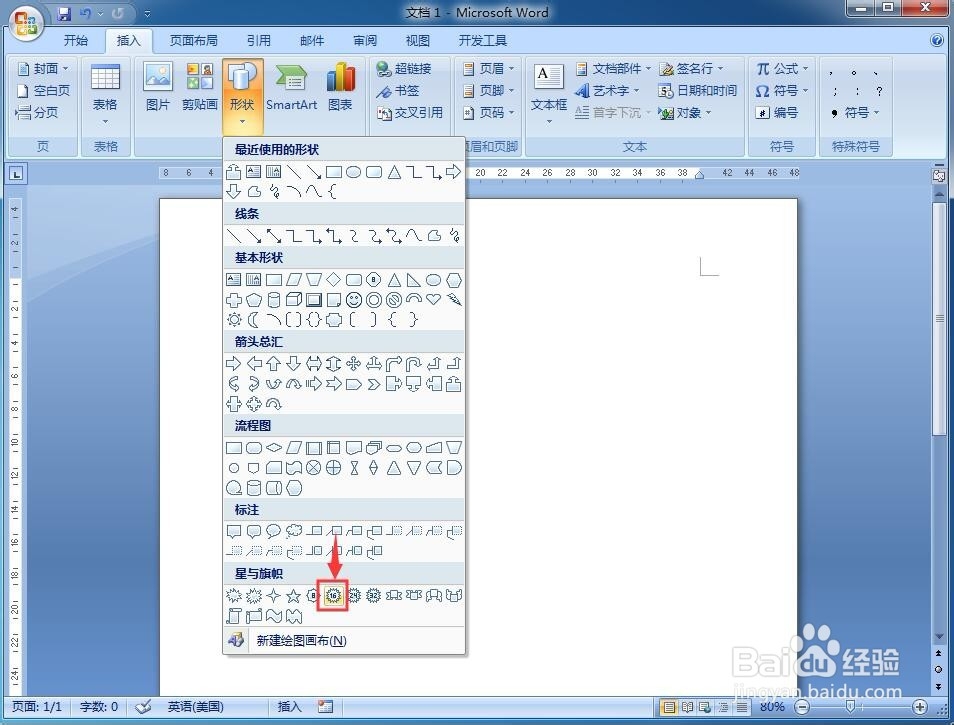
Task: Switch to the Page Layout (页面布局) tab
Action: pos(193,41)
